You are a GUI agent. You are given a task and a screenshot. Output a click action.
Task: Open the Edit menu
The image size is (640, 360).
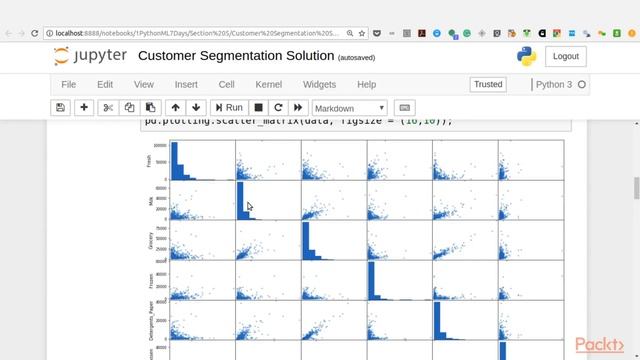pyautogui.click(x=105, y=84)
